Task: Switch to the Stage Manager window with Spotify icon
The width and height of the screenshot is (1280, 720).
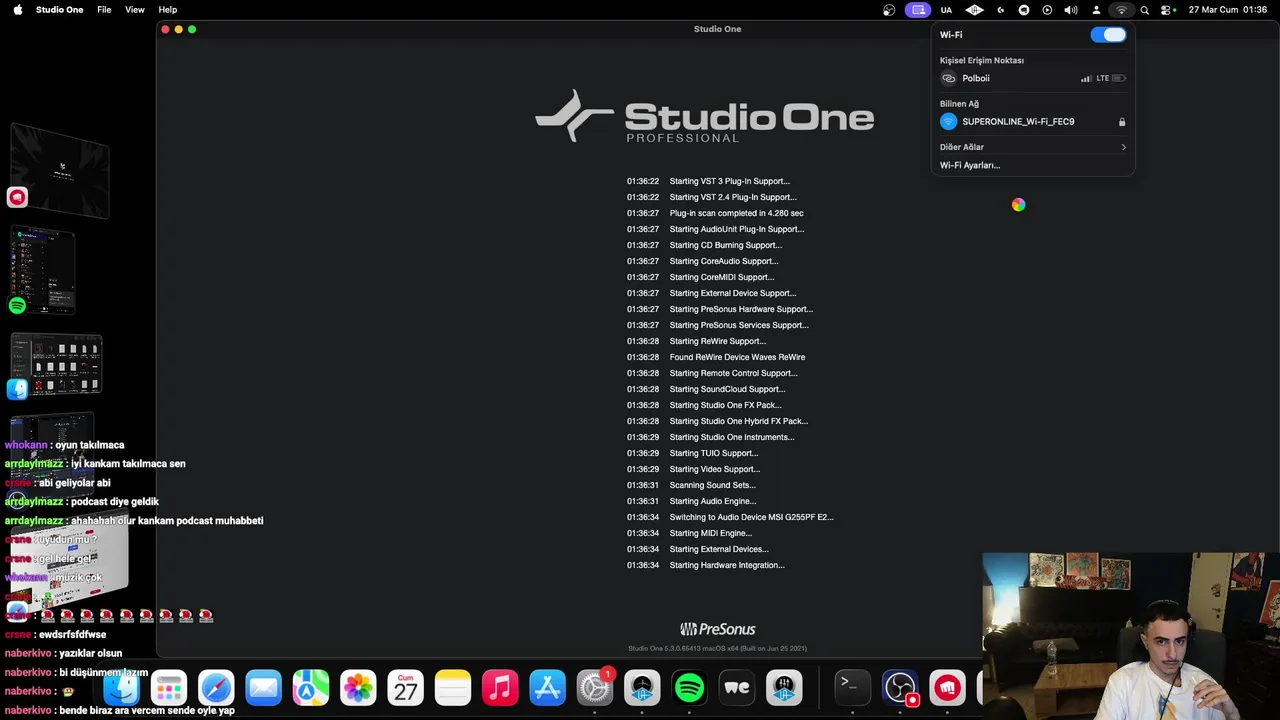Action: point(42,270)
